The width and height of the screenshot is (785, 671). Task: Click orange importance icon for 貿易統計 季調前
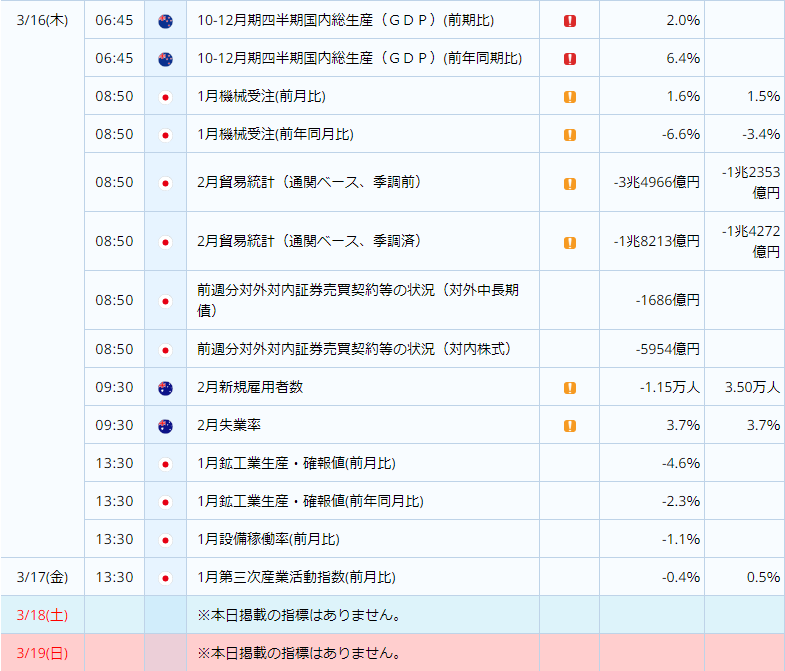point(570,183)
